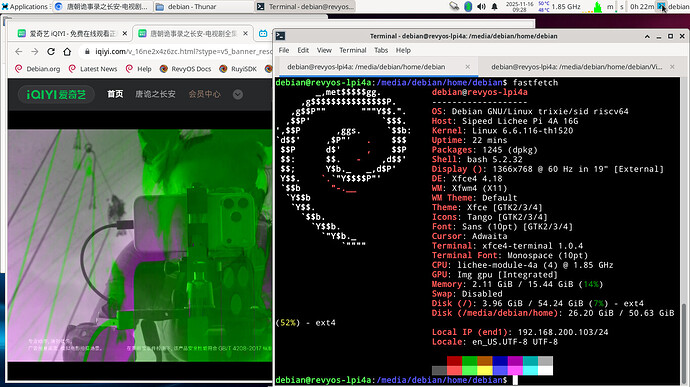Open the Debian.org bookmark
Viewport: 690px width, 387px height.
[38, 69]
